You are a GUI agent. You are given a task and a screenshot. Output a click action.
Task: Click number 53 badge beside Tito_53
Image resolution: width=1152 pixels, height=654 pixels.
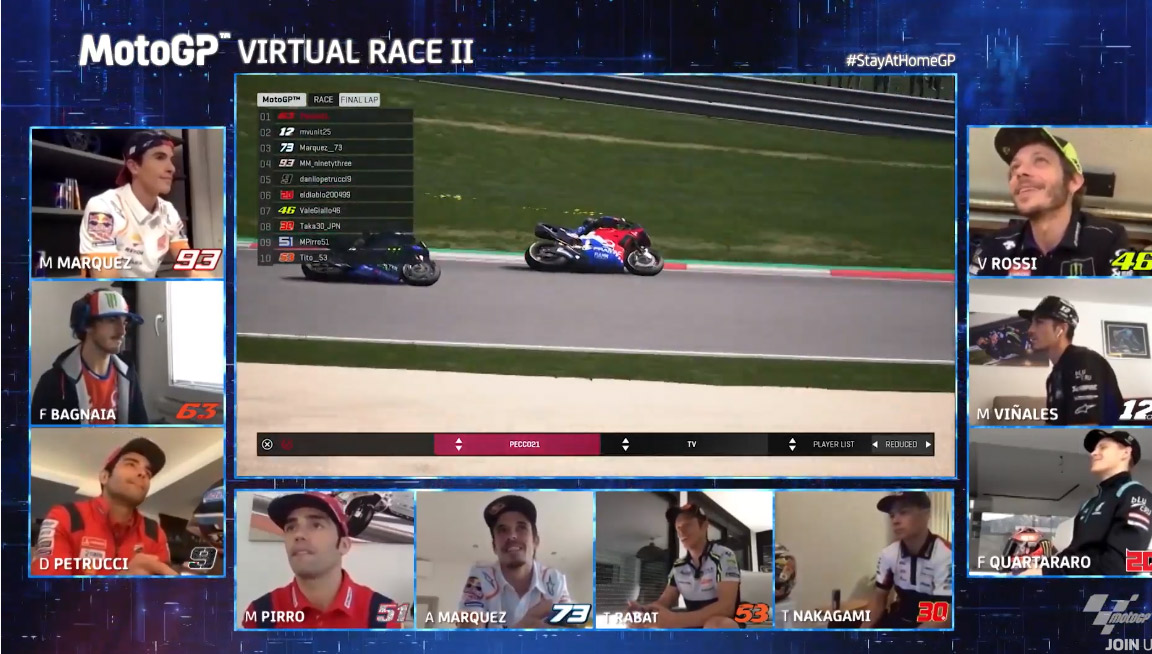click(x=287, y=257)
